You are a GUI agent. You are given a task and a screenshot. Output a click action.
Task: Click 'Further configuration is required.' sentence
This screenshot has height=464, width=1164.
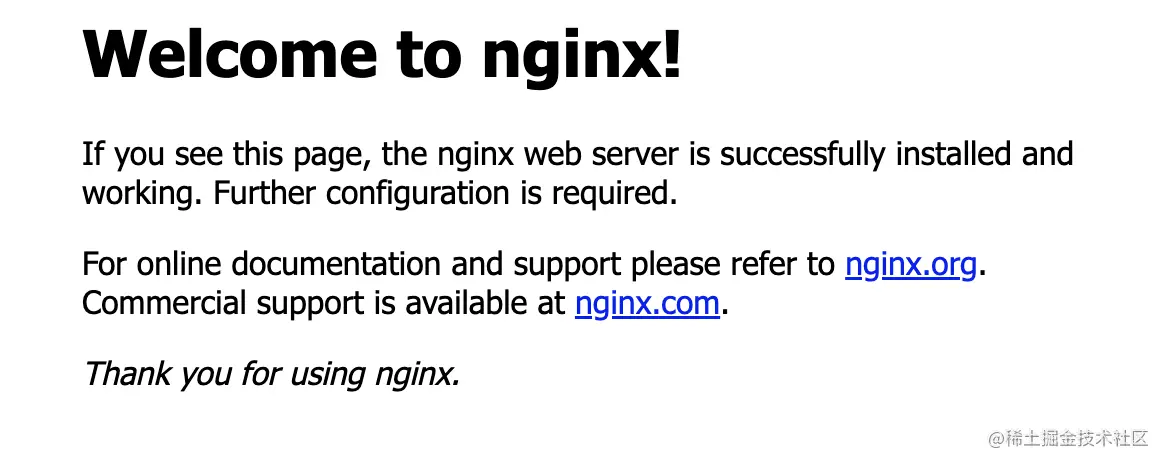click(x=445, y=194)
